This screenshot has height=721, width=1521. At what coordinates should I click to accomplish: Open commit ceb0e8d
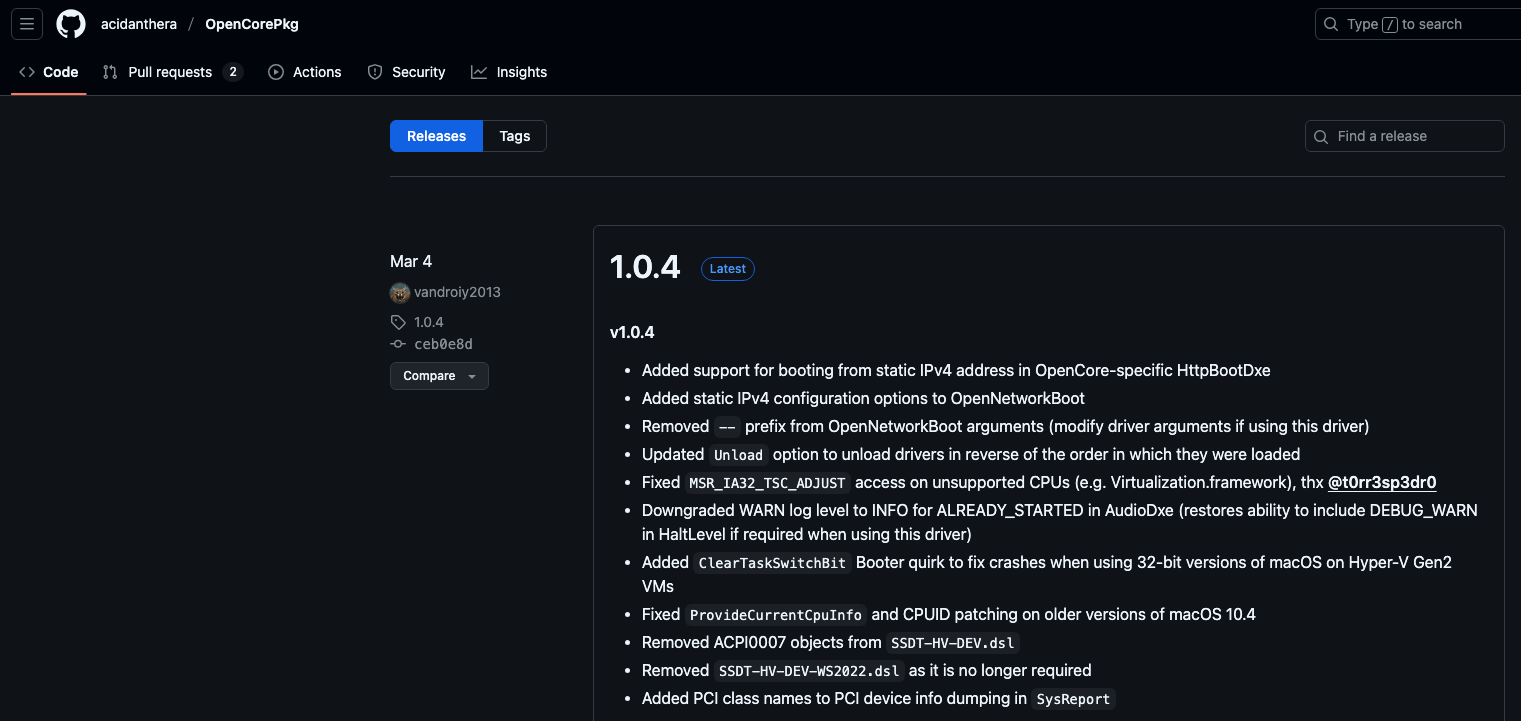pos(443,344)
